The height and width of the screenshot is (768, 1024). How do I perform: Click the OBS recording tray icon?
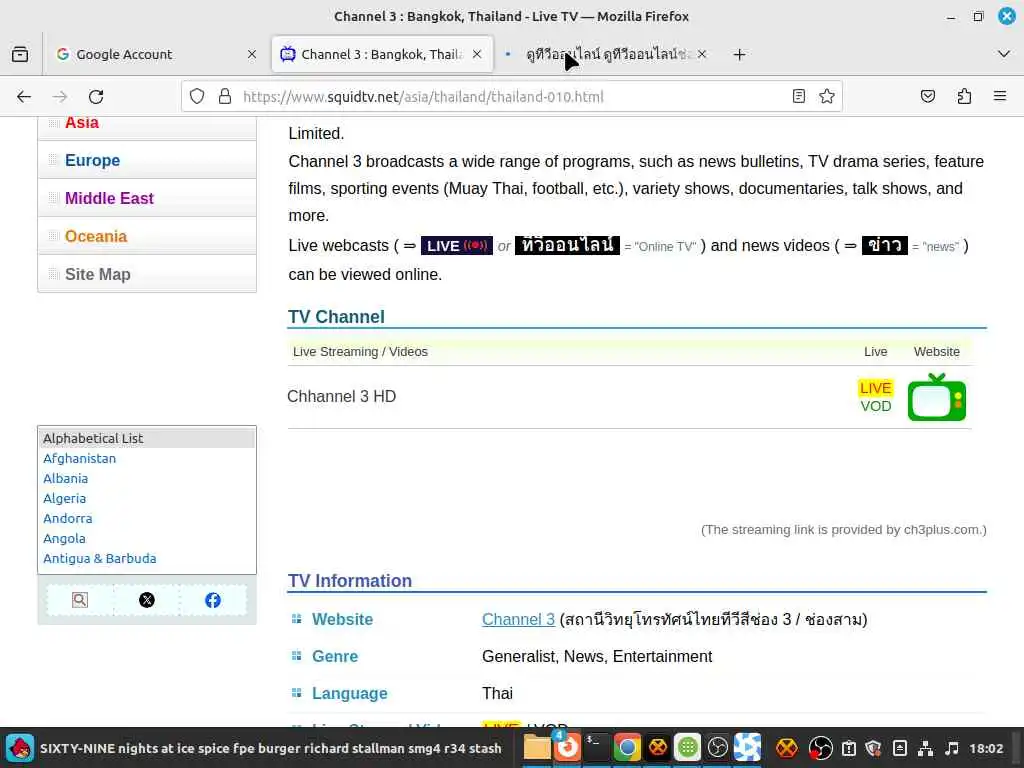pyautogui.click(x=820, y=748)
